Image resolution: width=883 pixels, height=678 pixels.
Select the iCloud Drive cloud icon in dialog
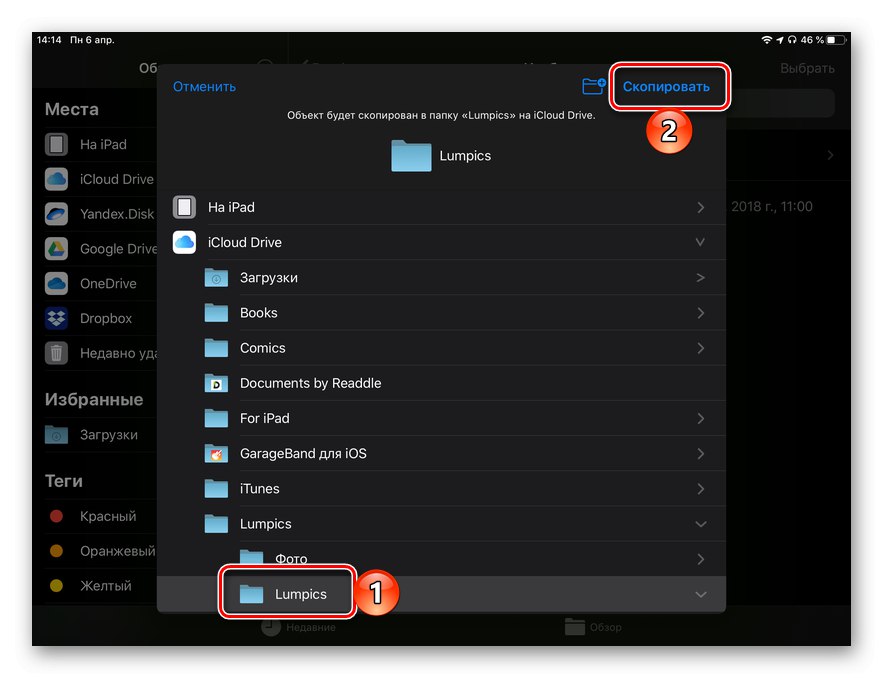tap(184, 242)
